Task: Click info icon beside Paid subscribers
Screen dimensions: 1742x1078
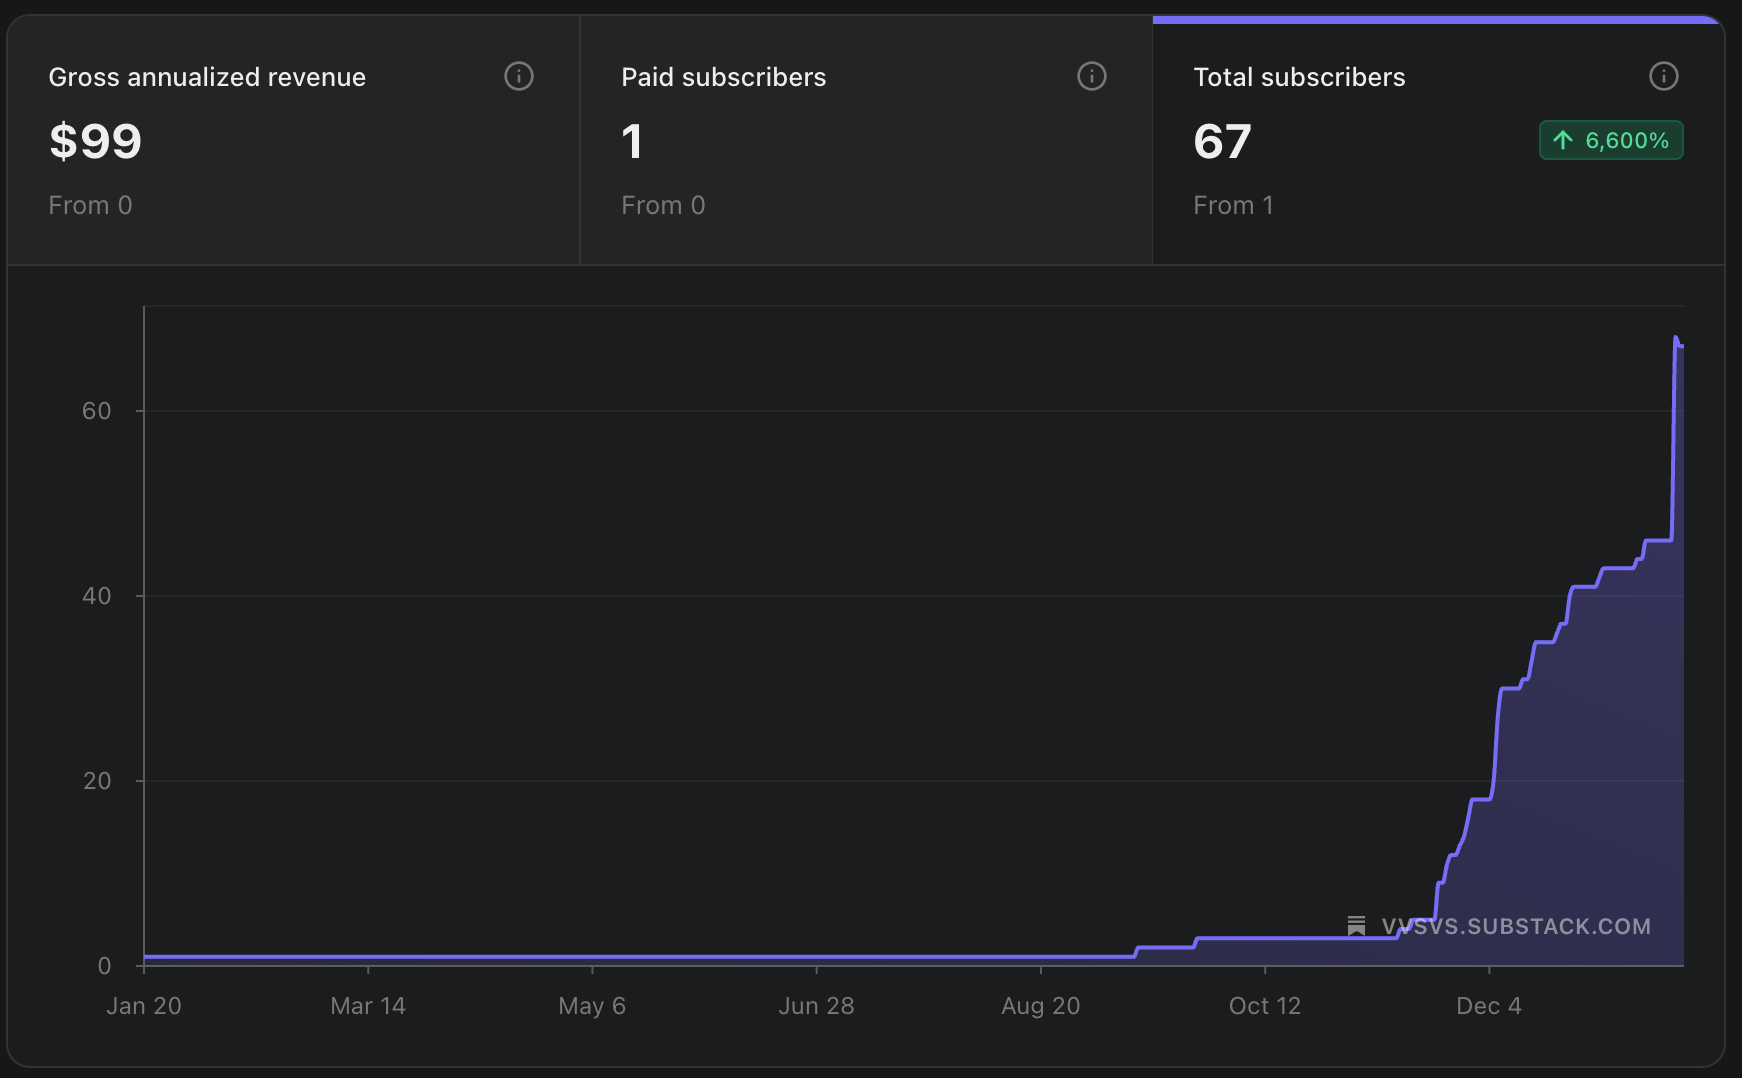Action: pos(1091,76)
